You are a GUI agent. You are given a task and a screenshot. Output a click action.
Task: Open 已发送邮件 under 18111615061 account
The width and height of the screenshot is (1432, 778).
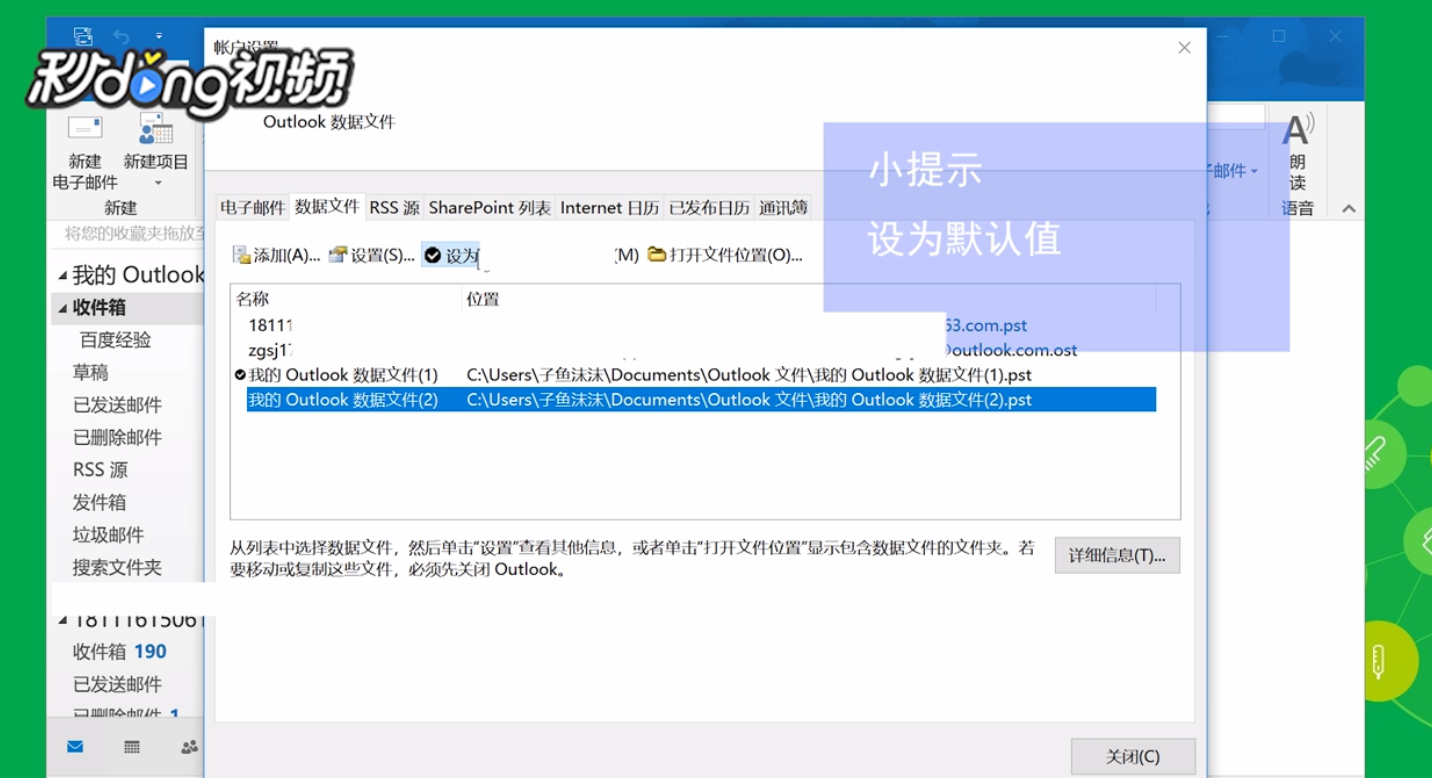(117, 685)
